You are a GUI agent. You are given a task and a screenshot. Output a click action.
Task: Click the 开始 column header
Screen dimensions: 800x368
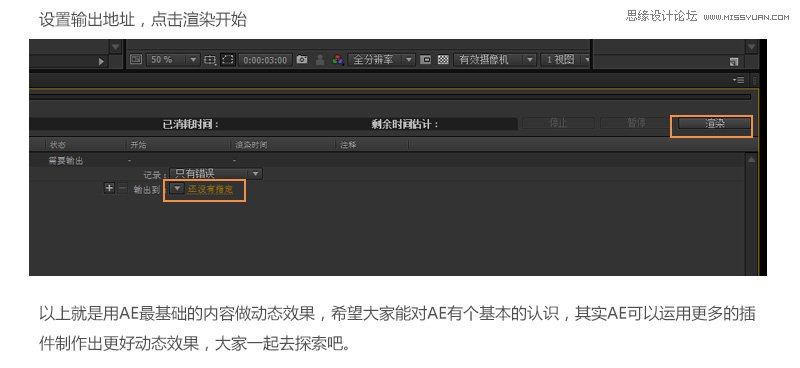pos(138,145)
